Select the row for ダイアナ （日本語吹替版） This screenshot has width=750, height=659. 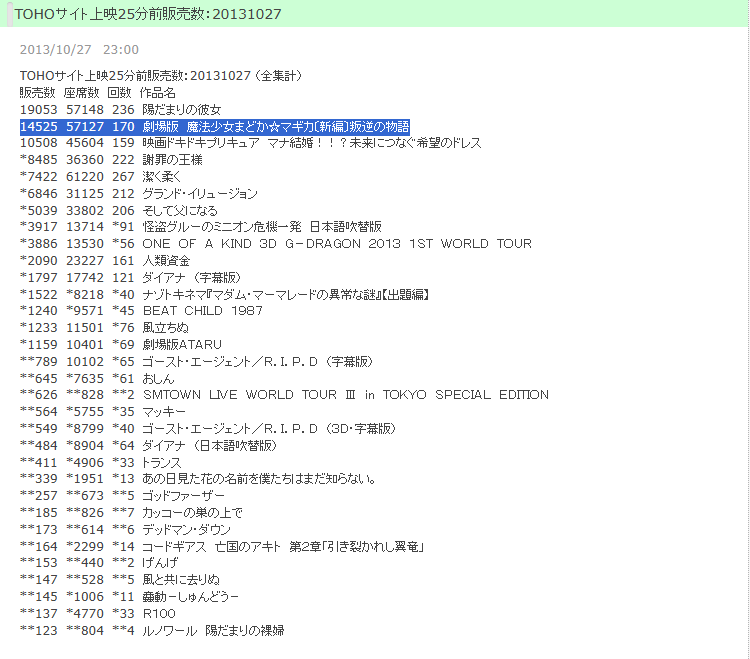149,445
